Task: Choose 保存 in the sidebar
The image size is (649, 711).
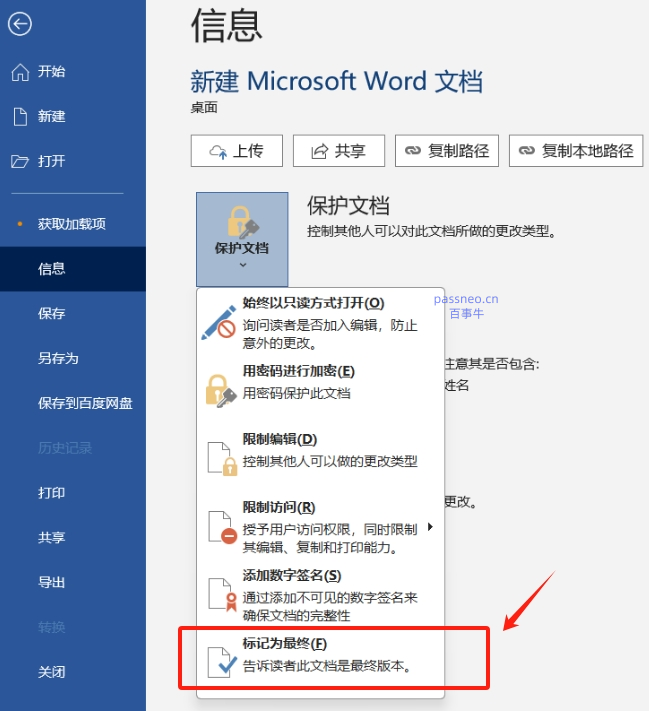Action: pos(73,313)
